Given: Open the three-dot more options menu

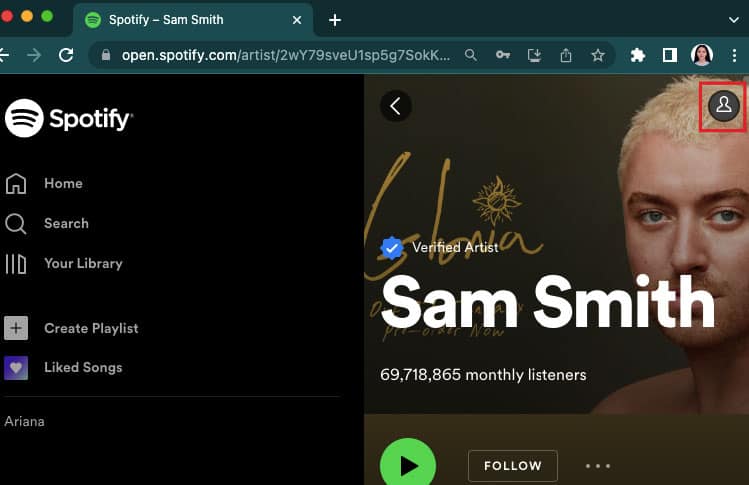Looking at the screenshot, I should (598, 465).
